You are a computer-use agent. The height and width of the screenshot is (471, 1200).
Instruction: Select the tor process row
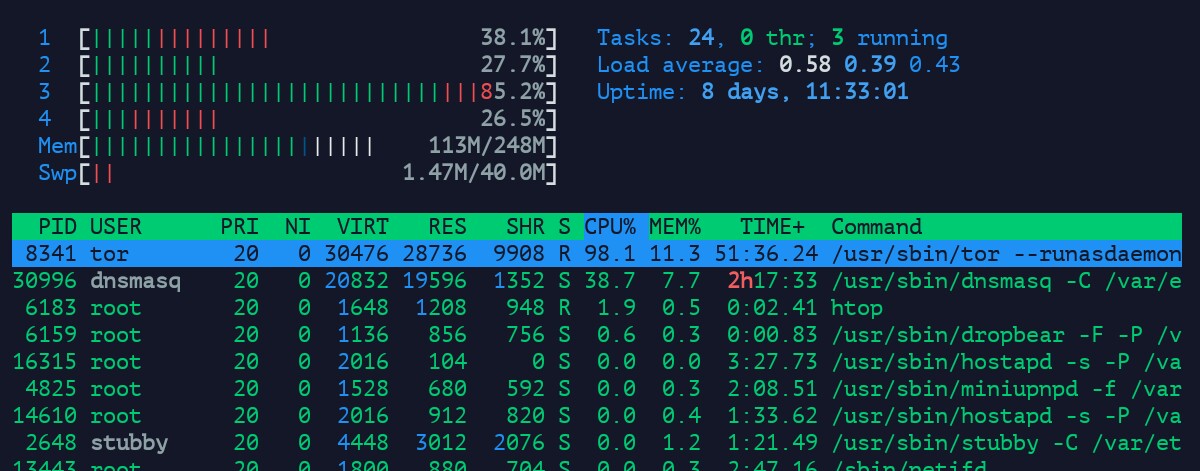click(x=597, y=254)
